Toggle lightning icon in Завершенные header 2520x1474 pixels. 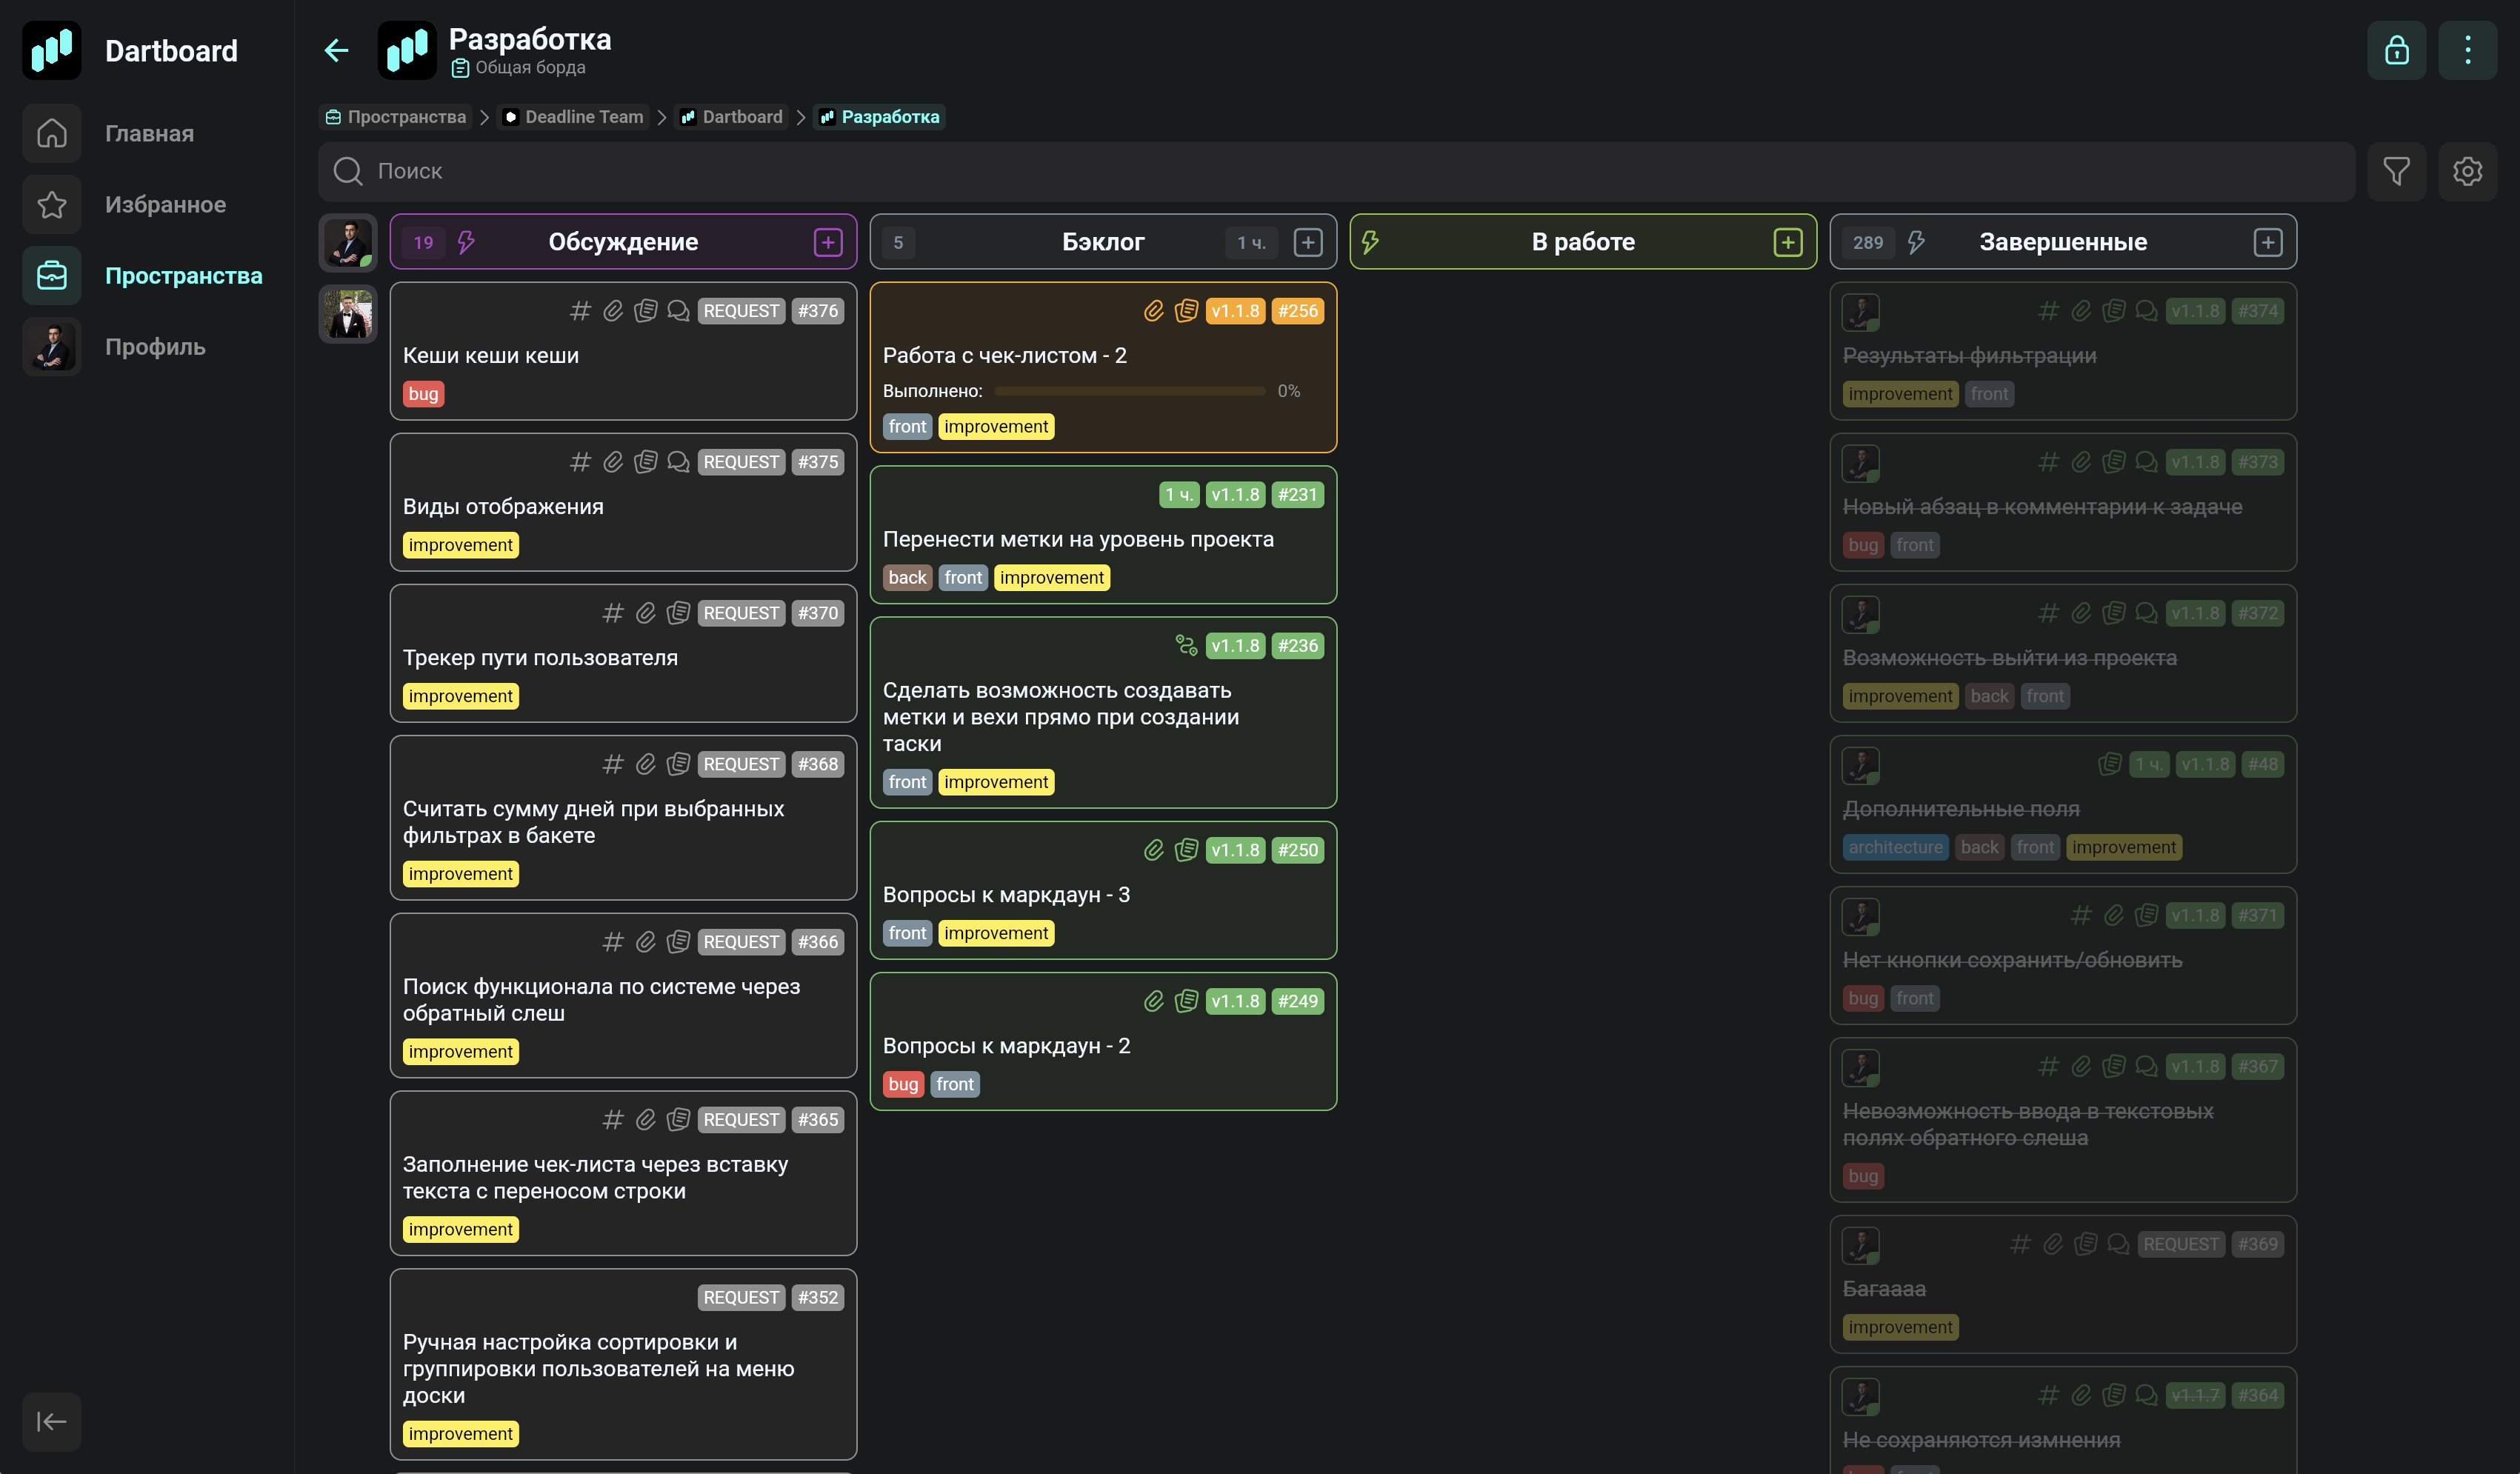pyautogui.click(x=1916, y=242)
